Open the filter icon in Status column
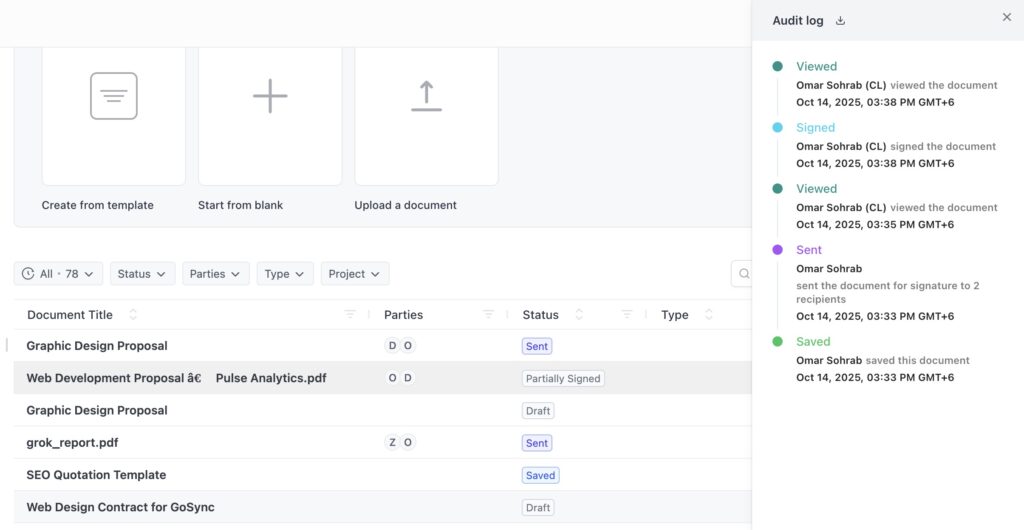 (627, 314)
